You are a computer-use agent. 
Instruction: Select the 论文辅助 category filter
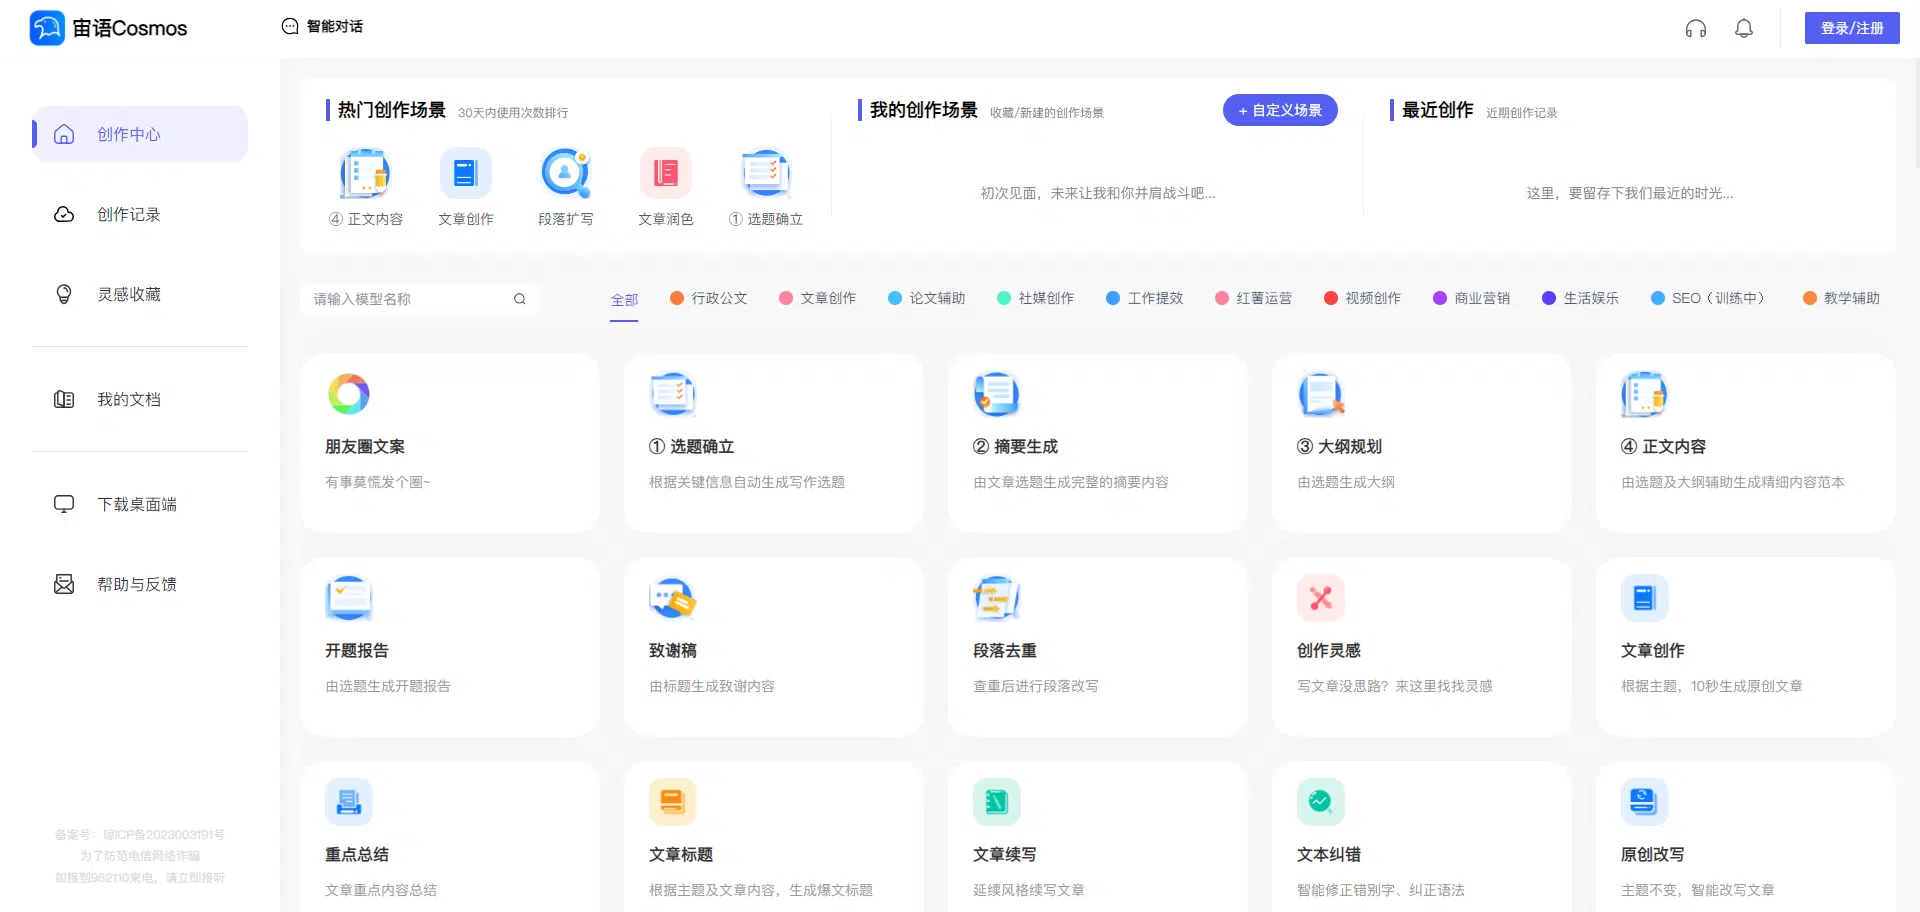tap(926, 298)
